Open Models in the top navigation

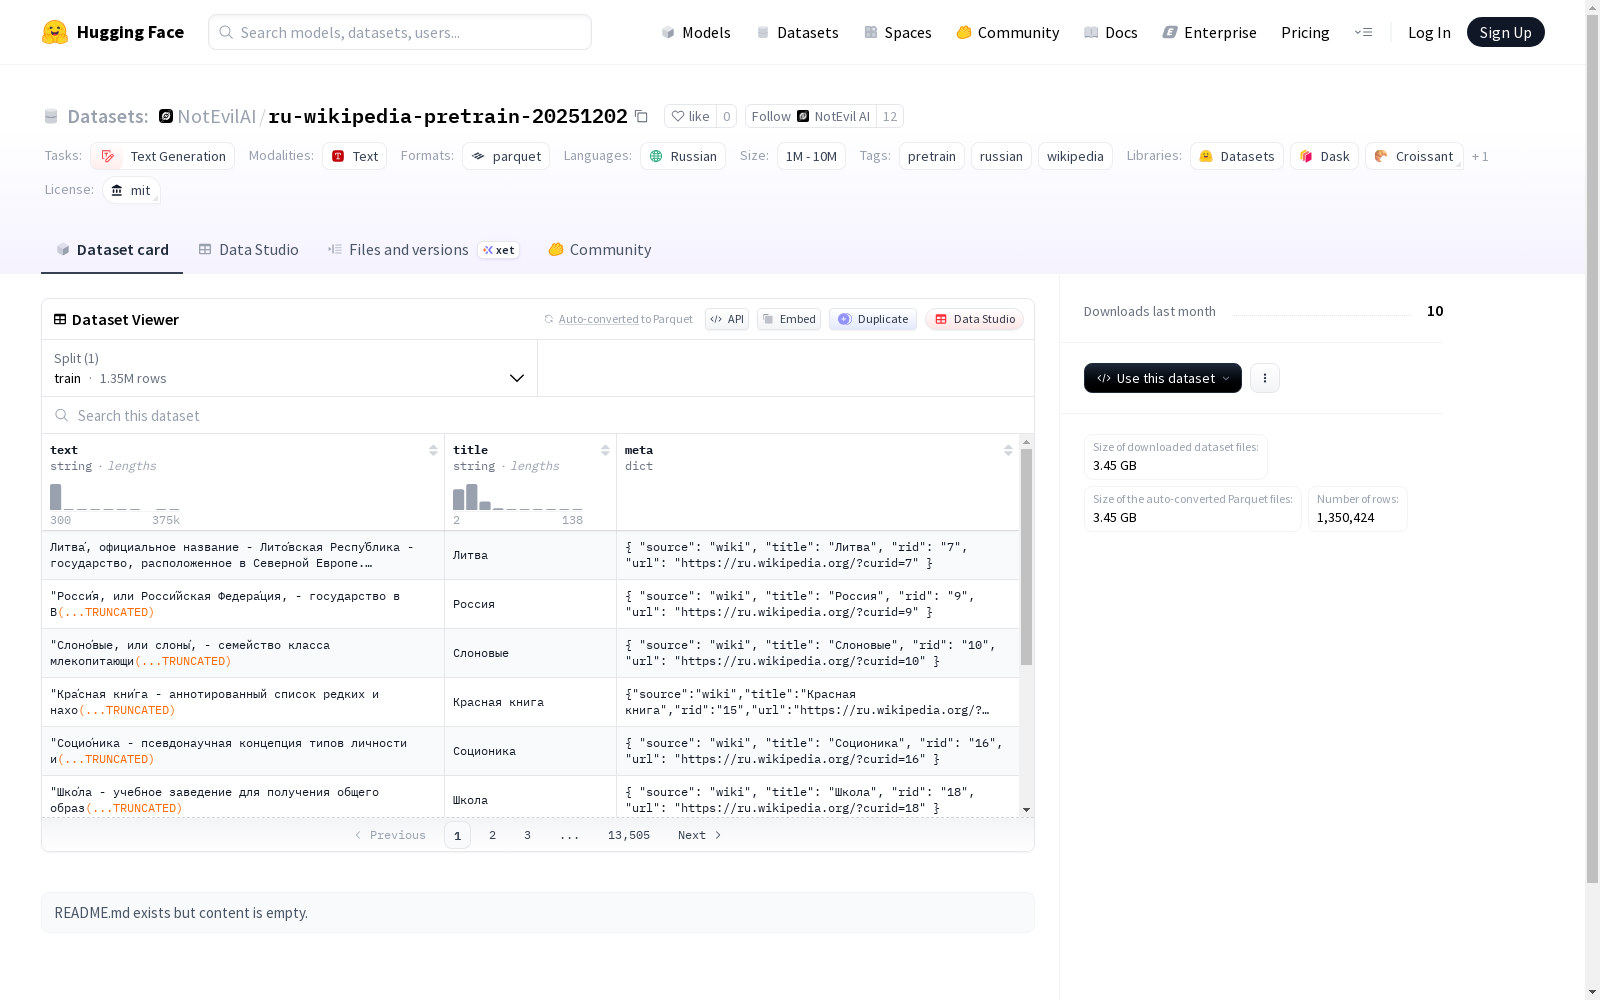point(696,32)
